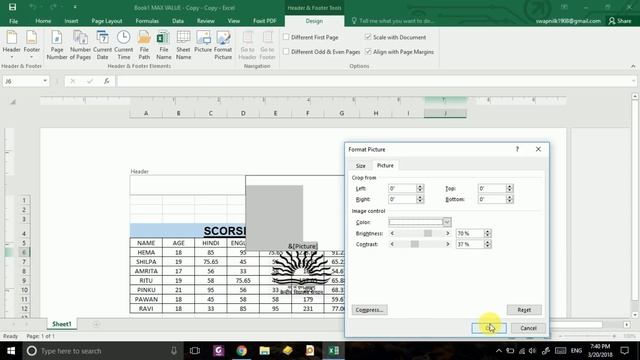Click the Insert Function fx icon
The image size is (640, 360).
click(x=107, y=81)
